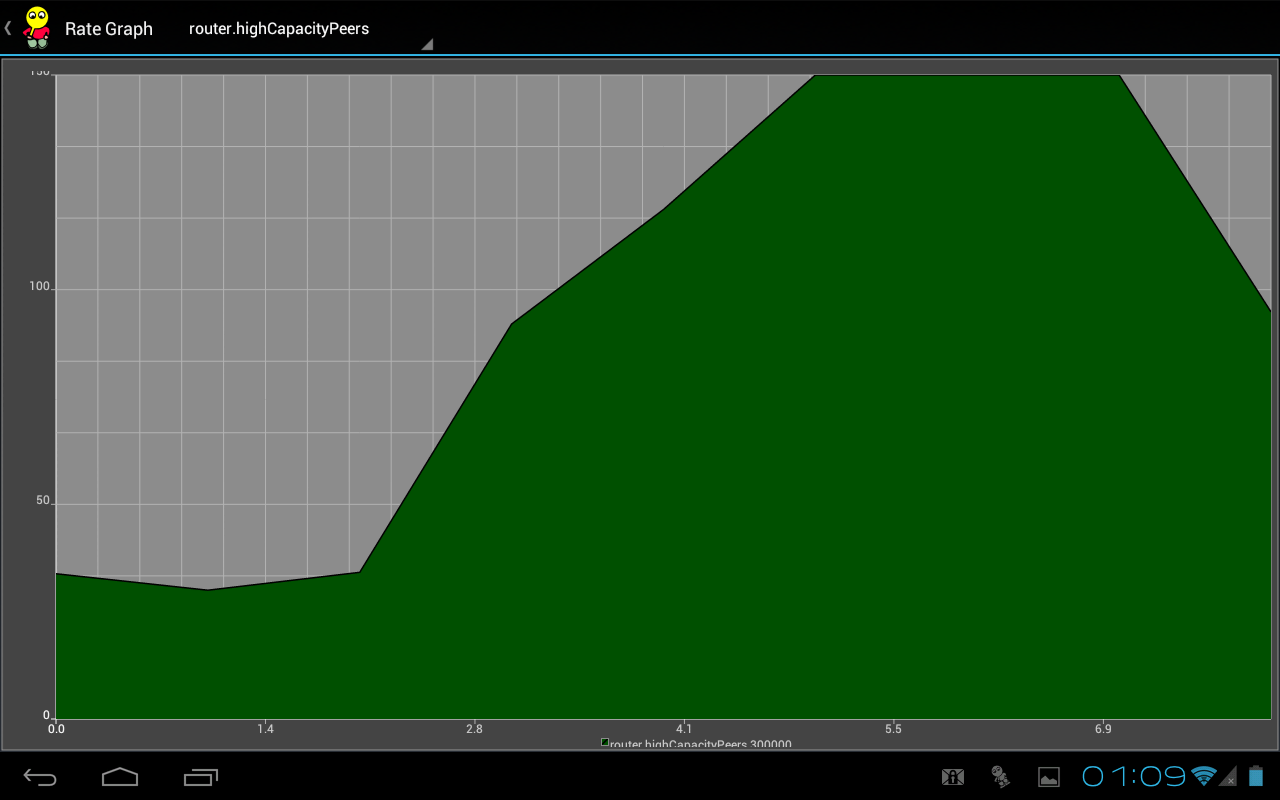Tap the I2P mascot app icon

click(x=37, y=28)
